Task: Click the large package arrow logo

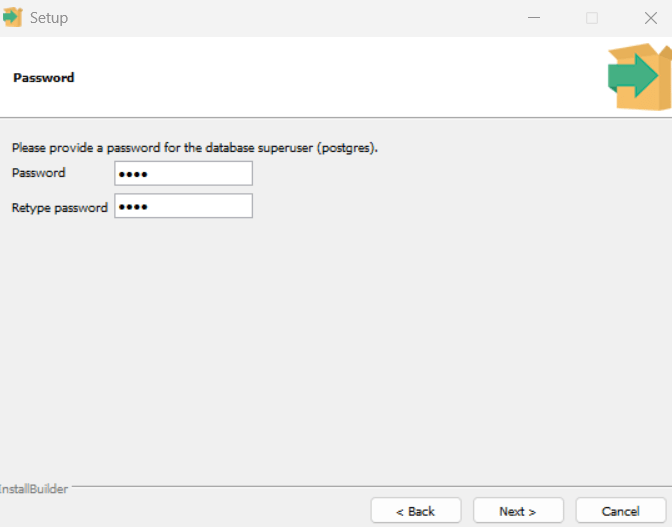Action: 639,76
